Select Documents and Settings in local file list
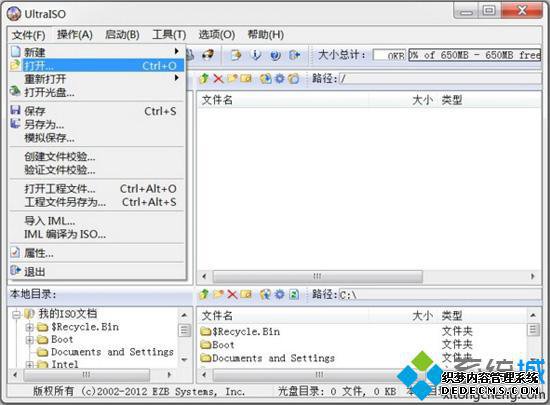Screen dimensions: 550x405 [273, 358]
